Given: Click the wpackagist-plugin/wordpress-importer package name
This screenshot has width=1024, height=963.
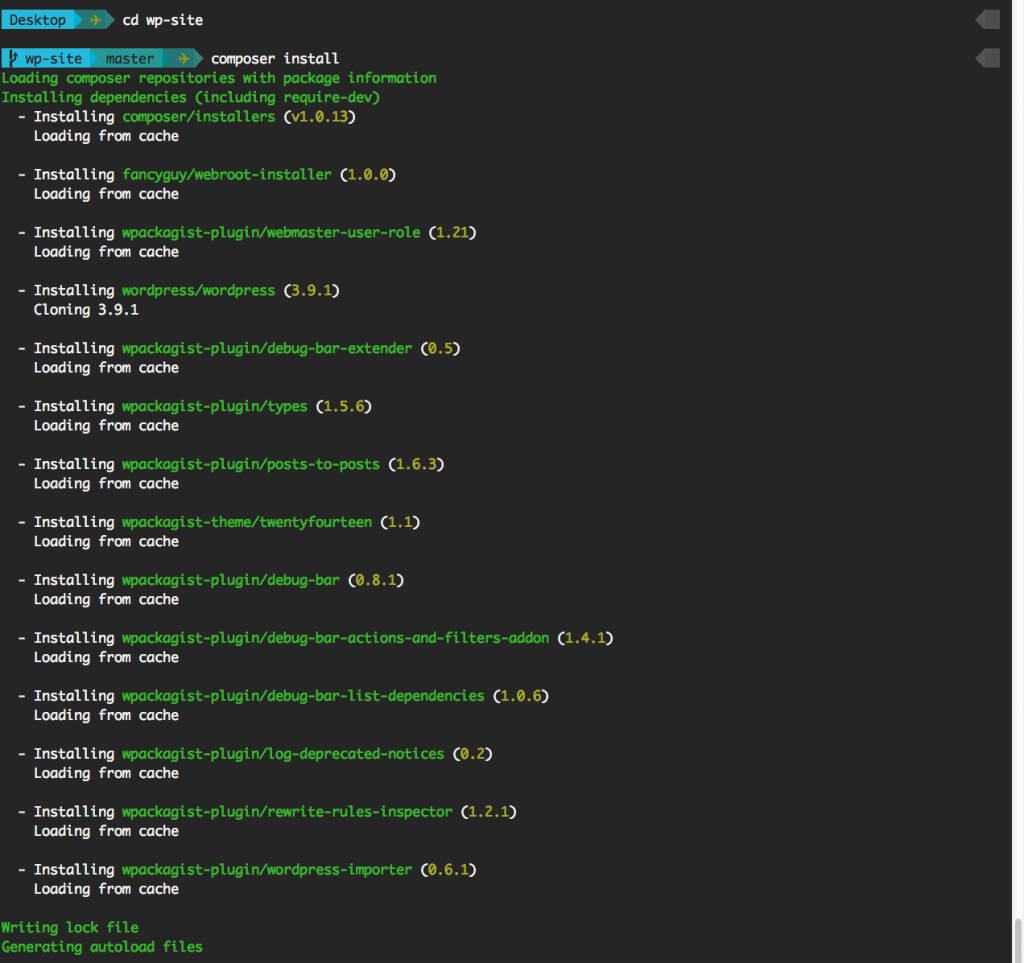Looking at the screenshot, I should coord(267,870).
